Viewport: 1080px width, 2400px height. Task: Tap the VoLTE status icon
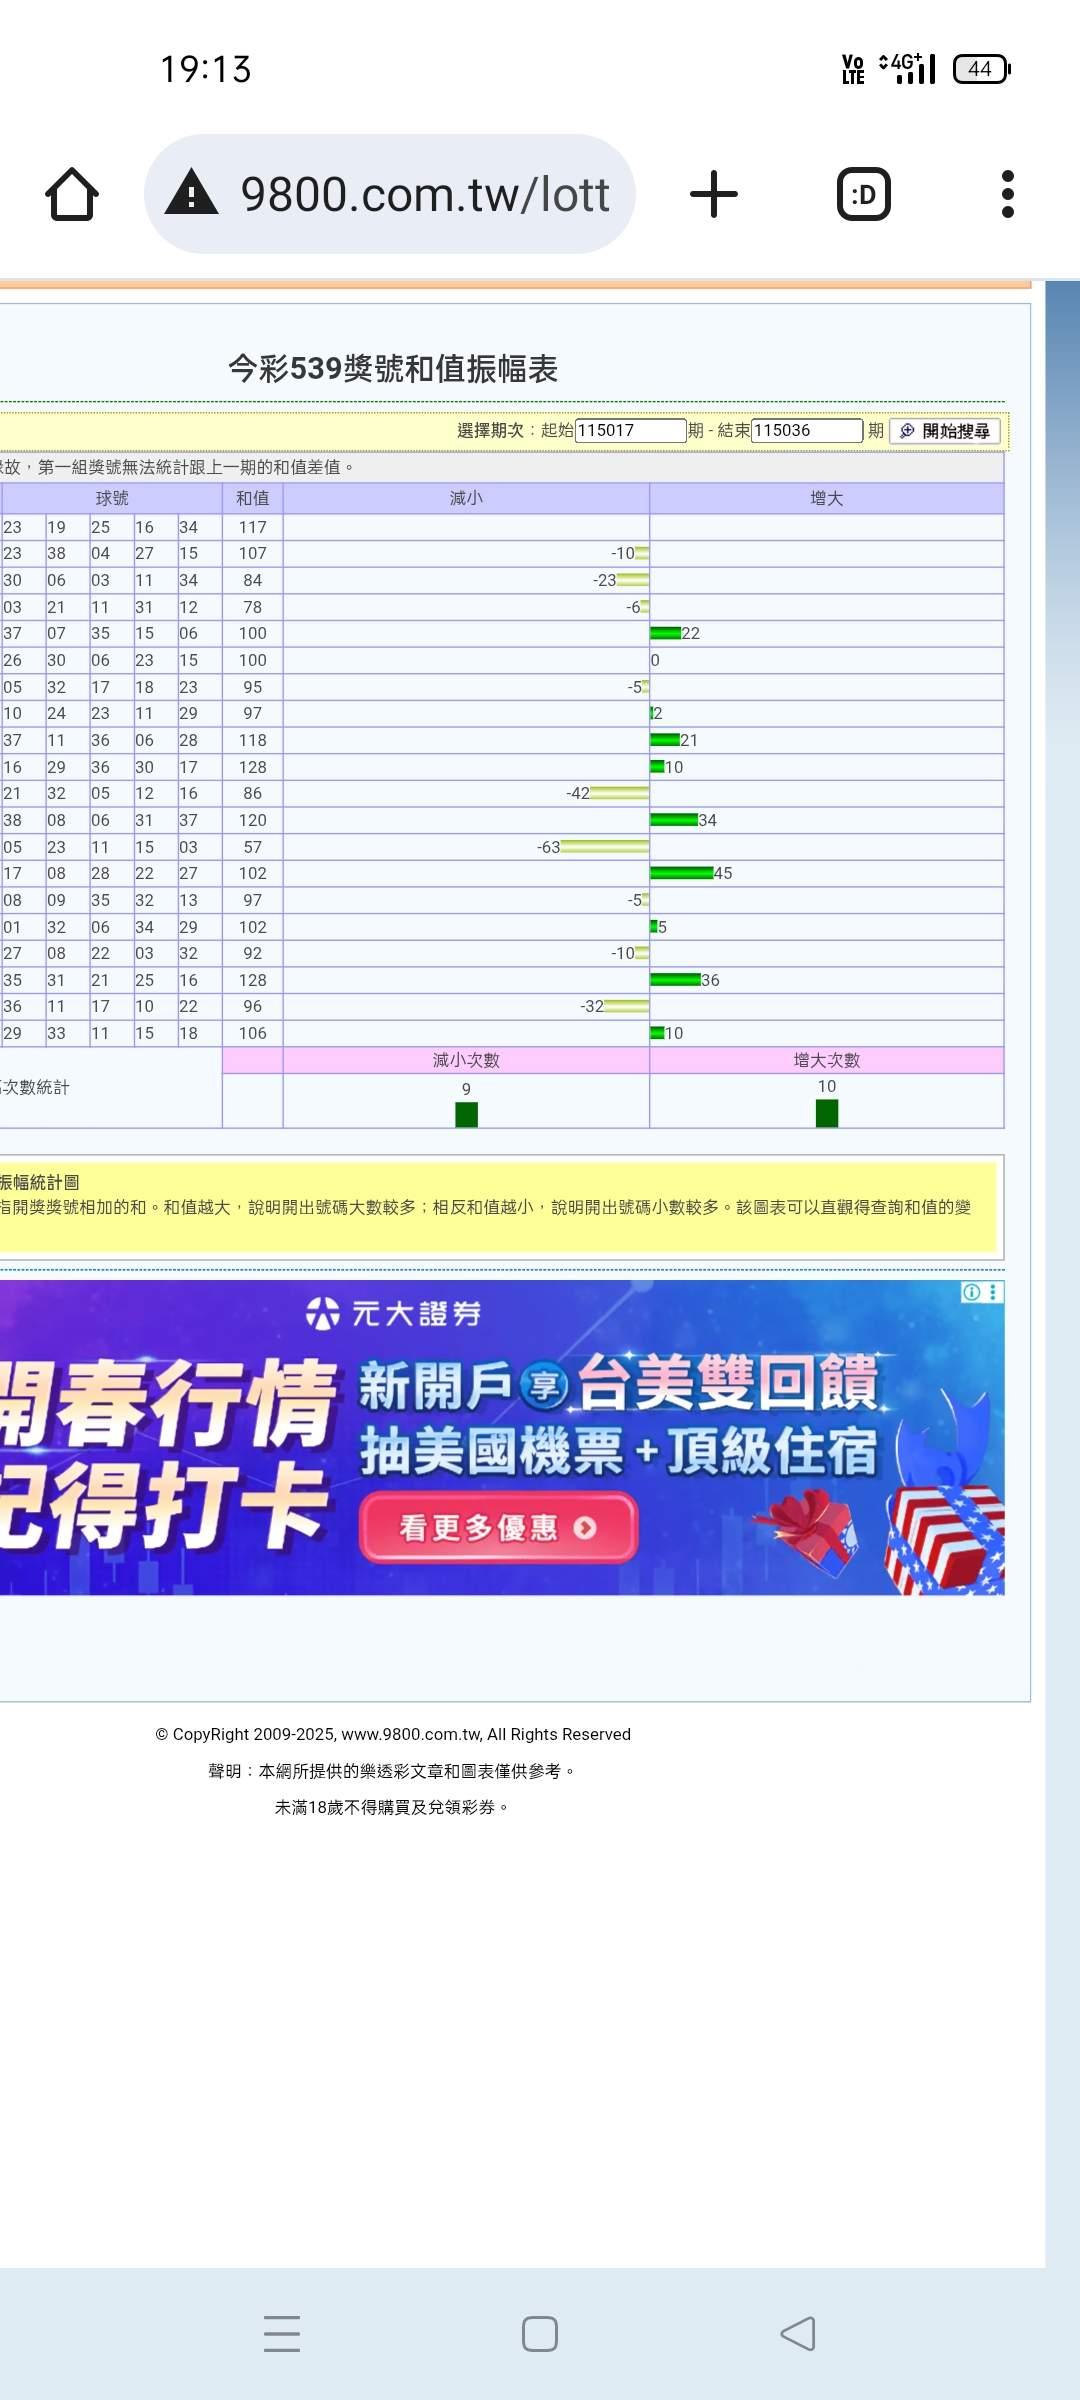[853, 69]
